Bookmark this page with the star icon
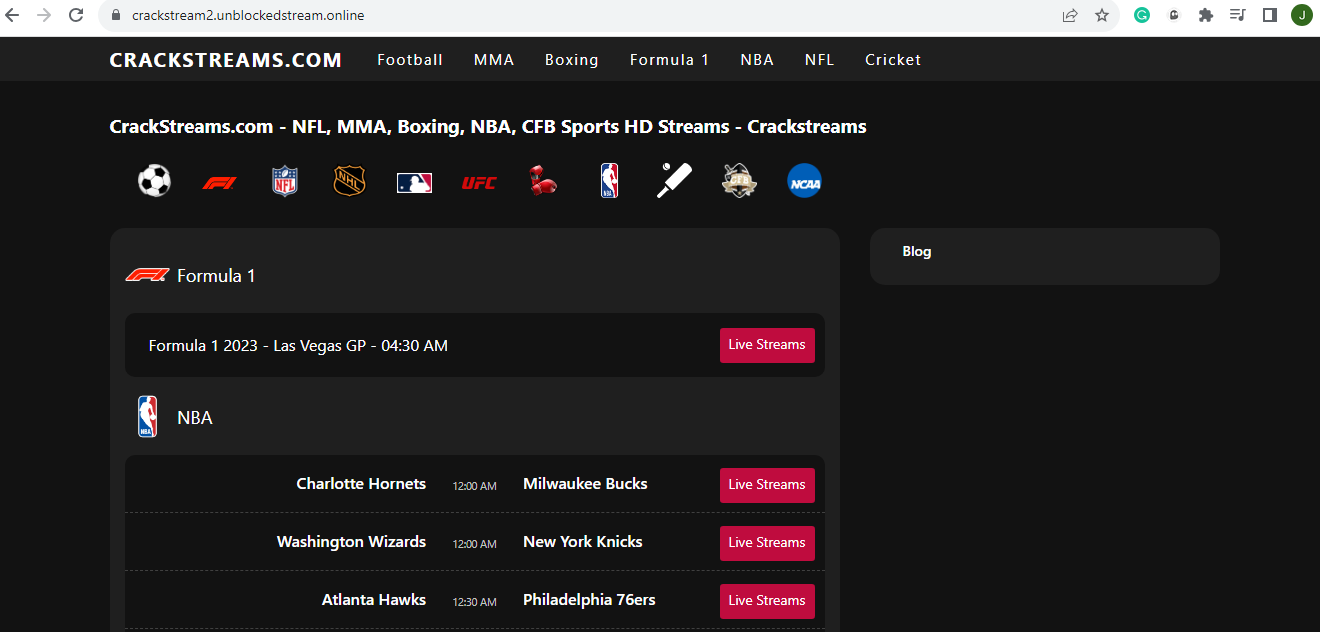This screenshot has height=632, width=1320. (x=1102, y=15)
